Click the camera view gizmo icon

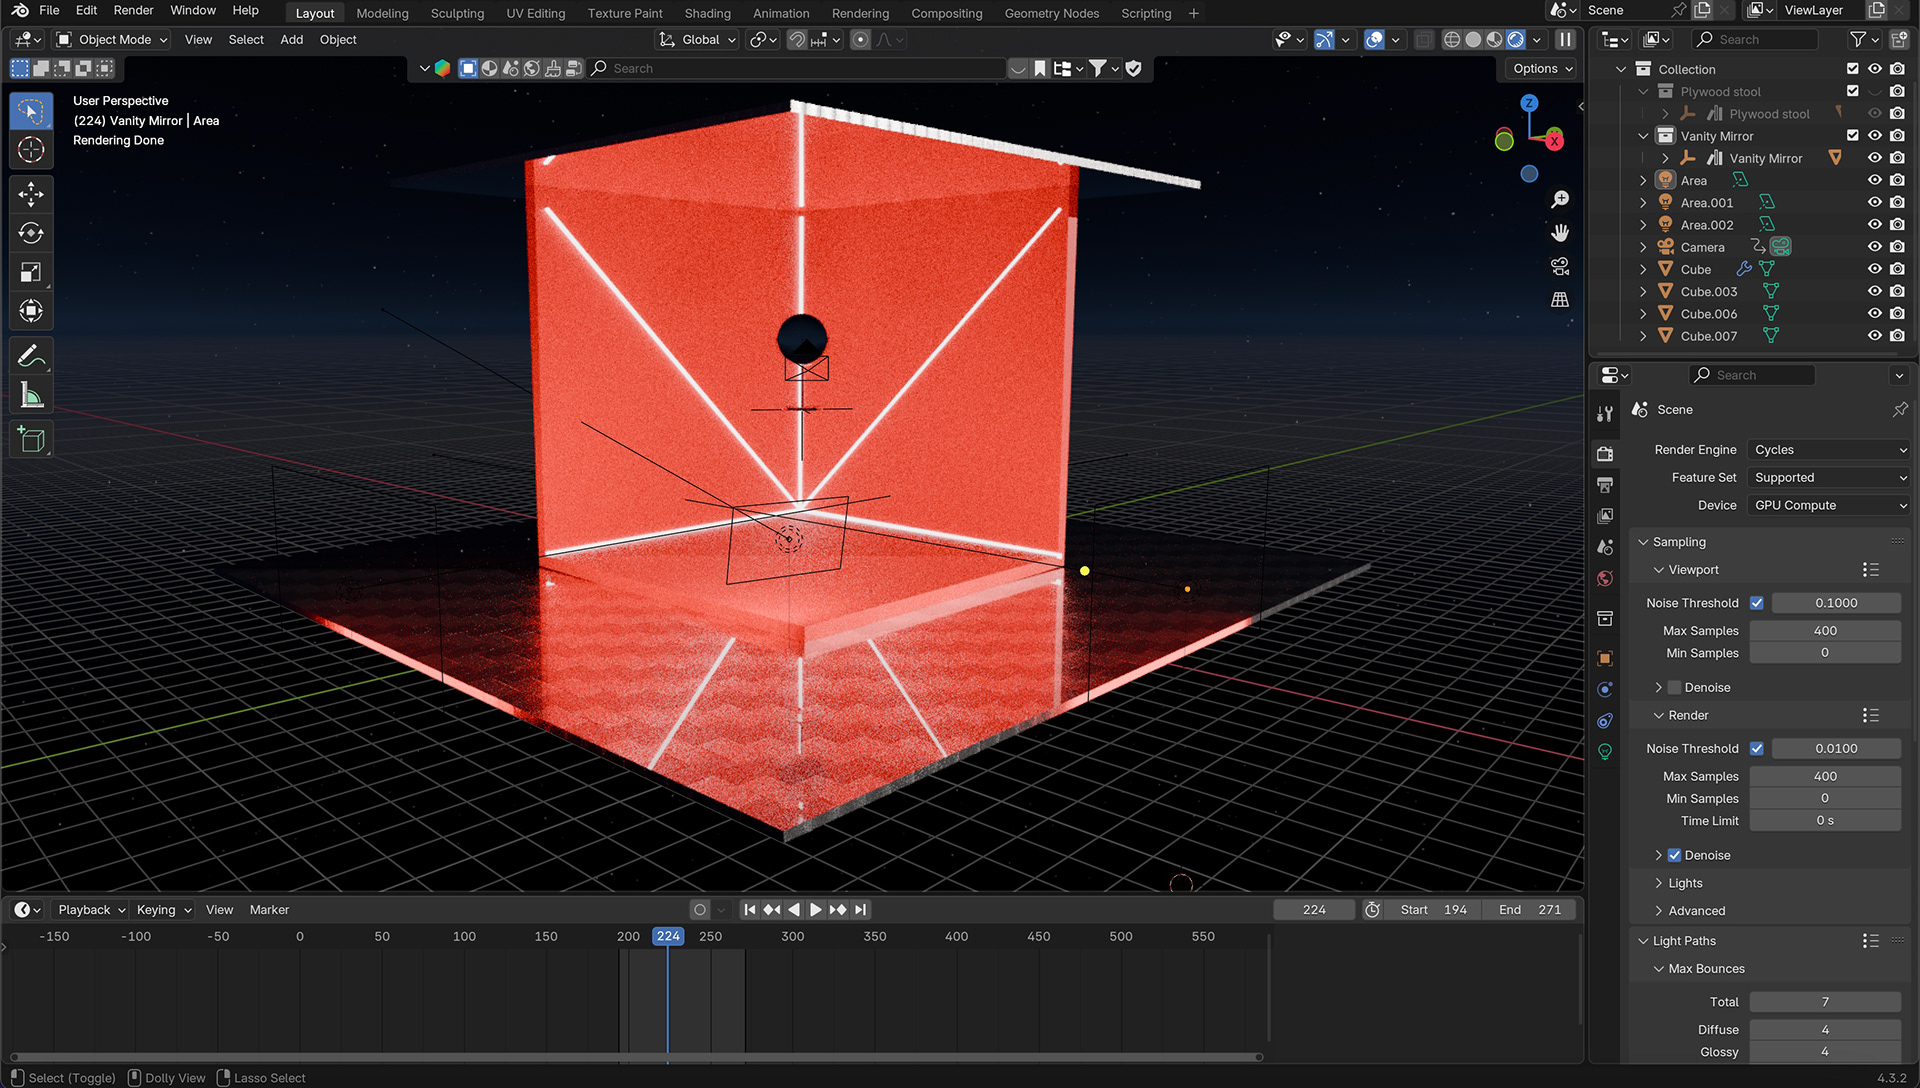pyautogui.click(x=1560, y=266)
